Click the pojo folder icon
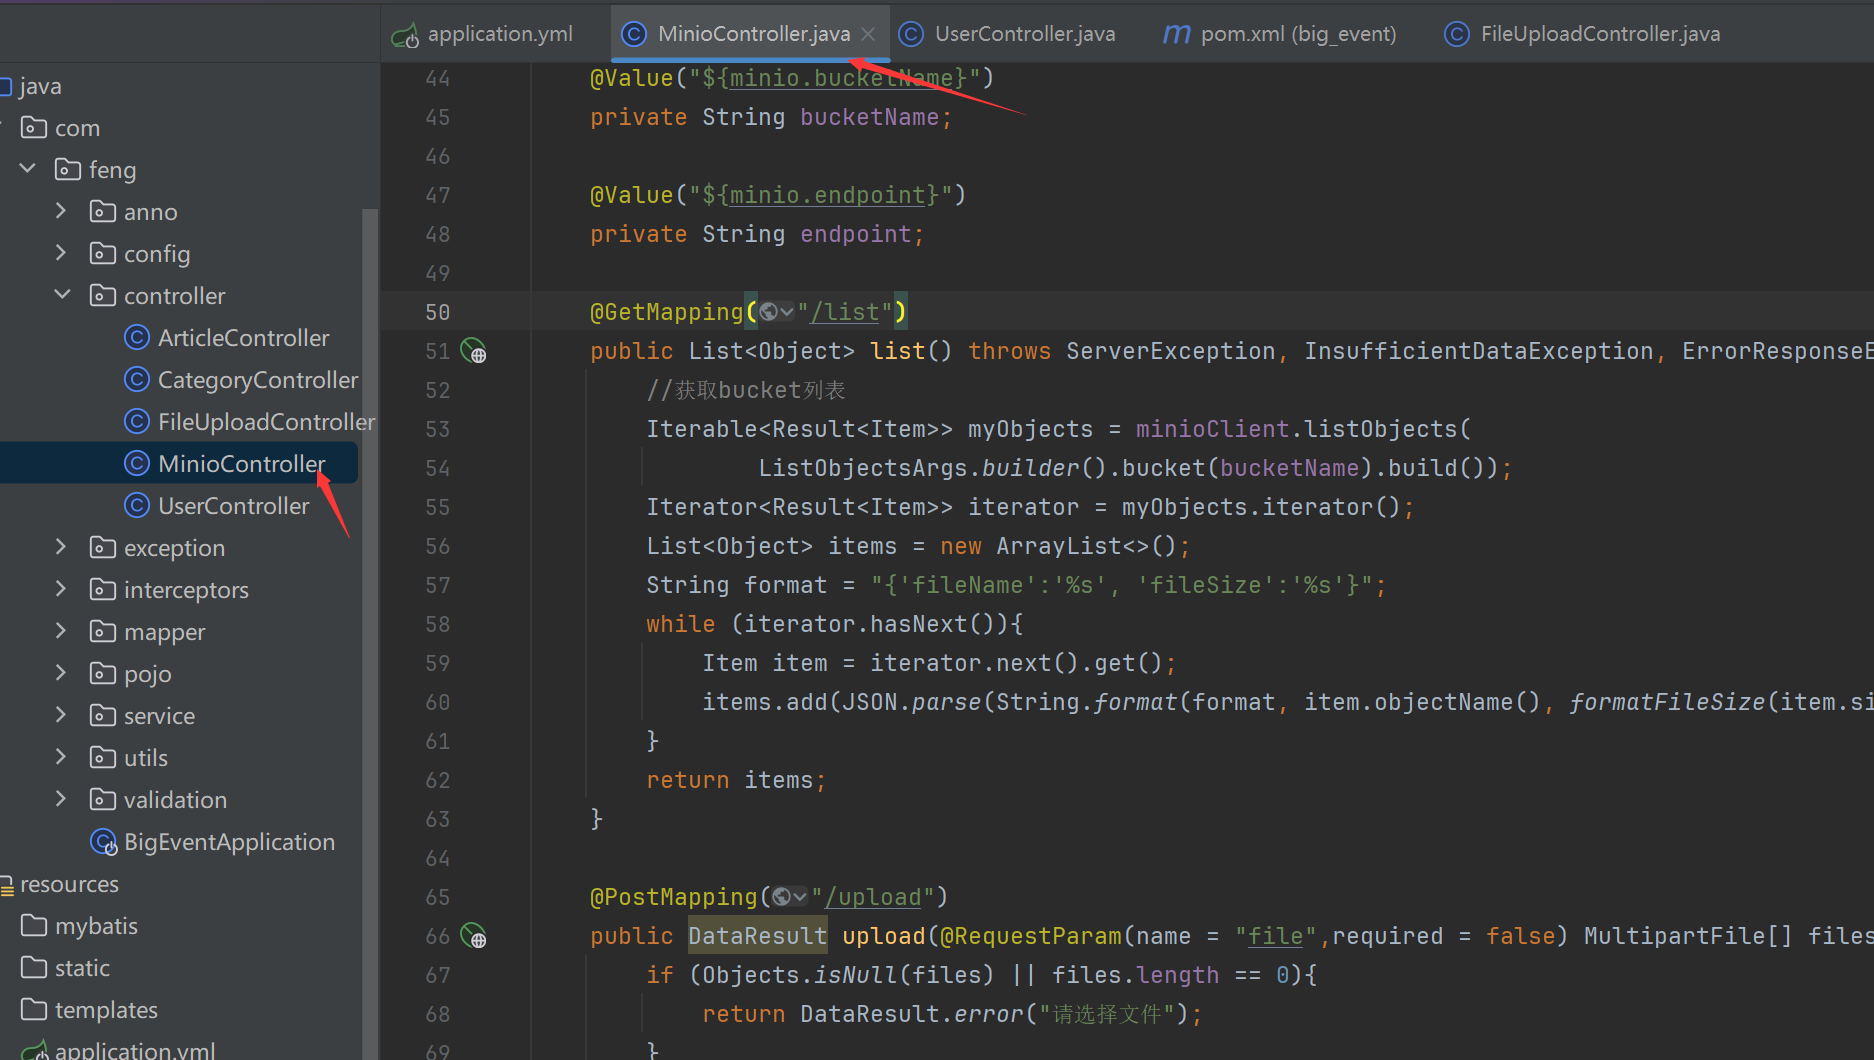 point(102,673)
